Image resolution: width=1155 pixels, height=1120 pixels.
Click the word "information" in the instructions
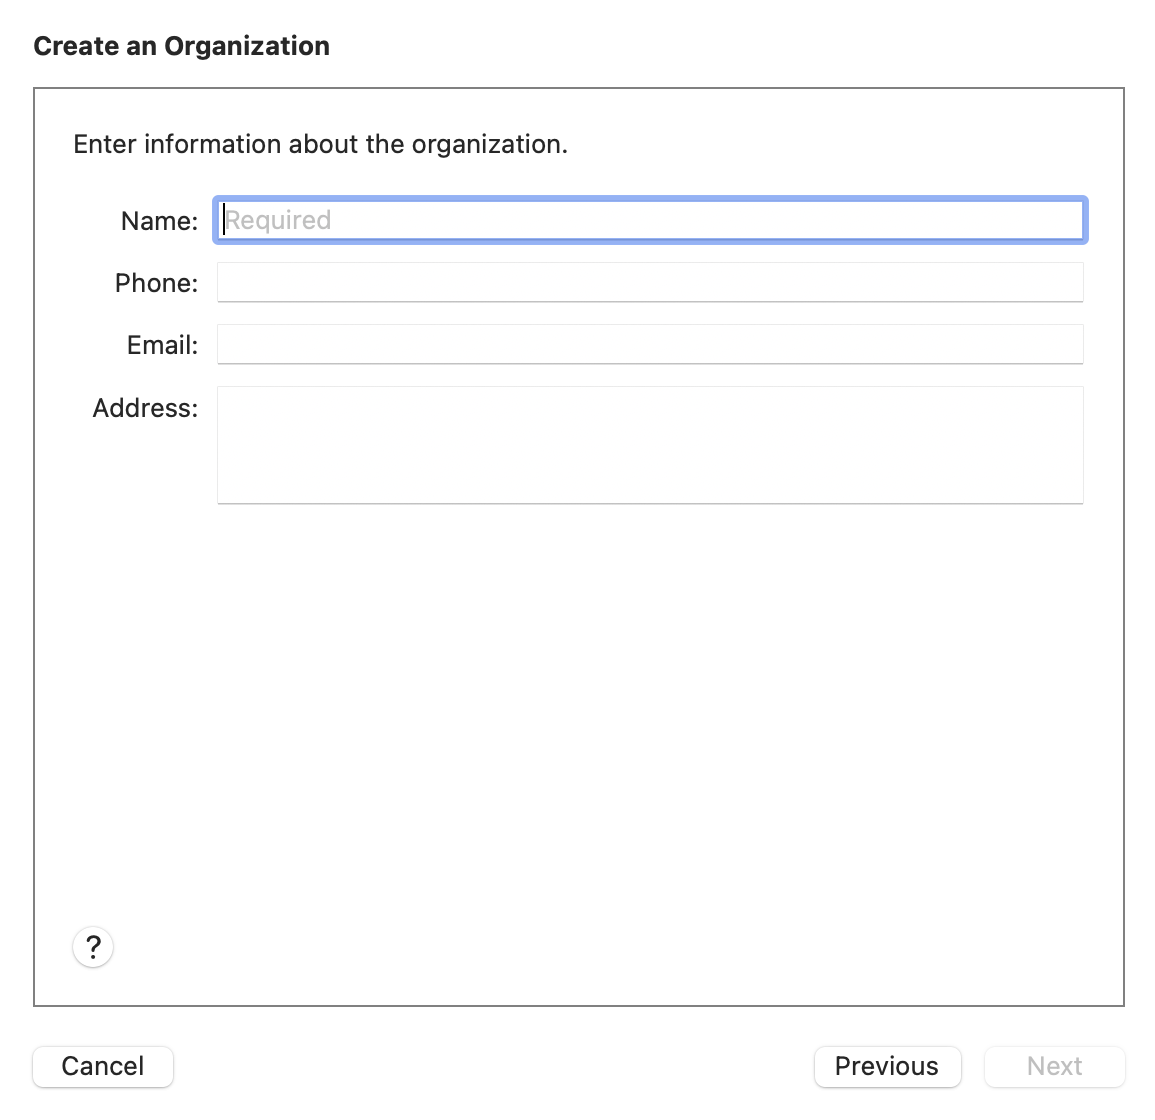(212, 144)
